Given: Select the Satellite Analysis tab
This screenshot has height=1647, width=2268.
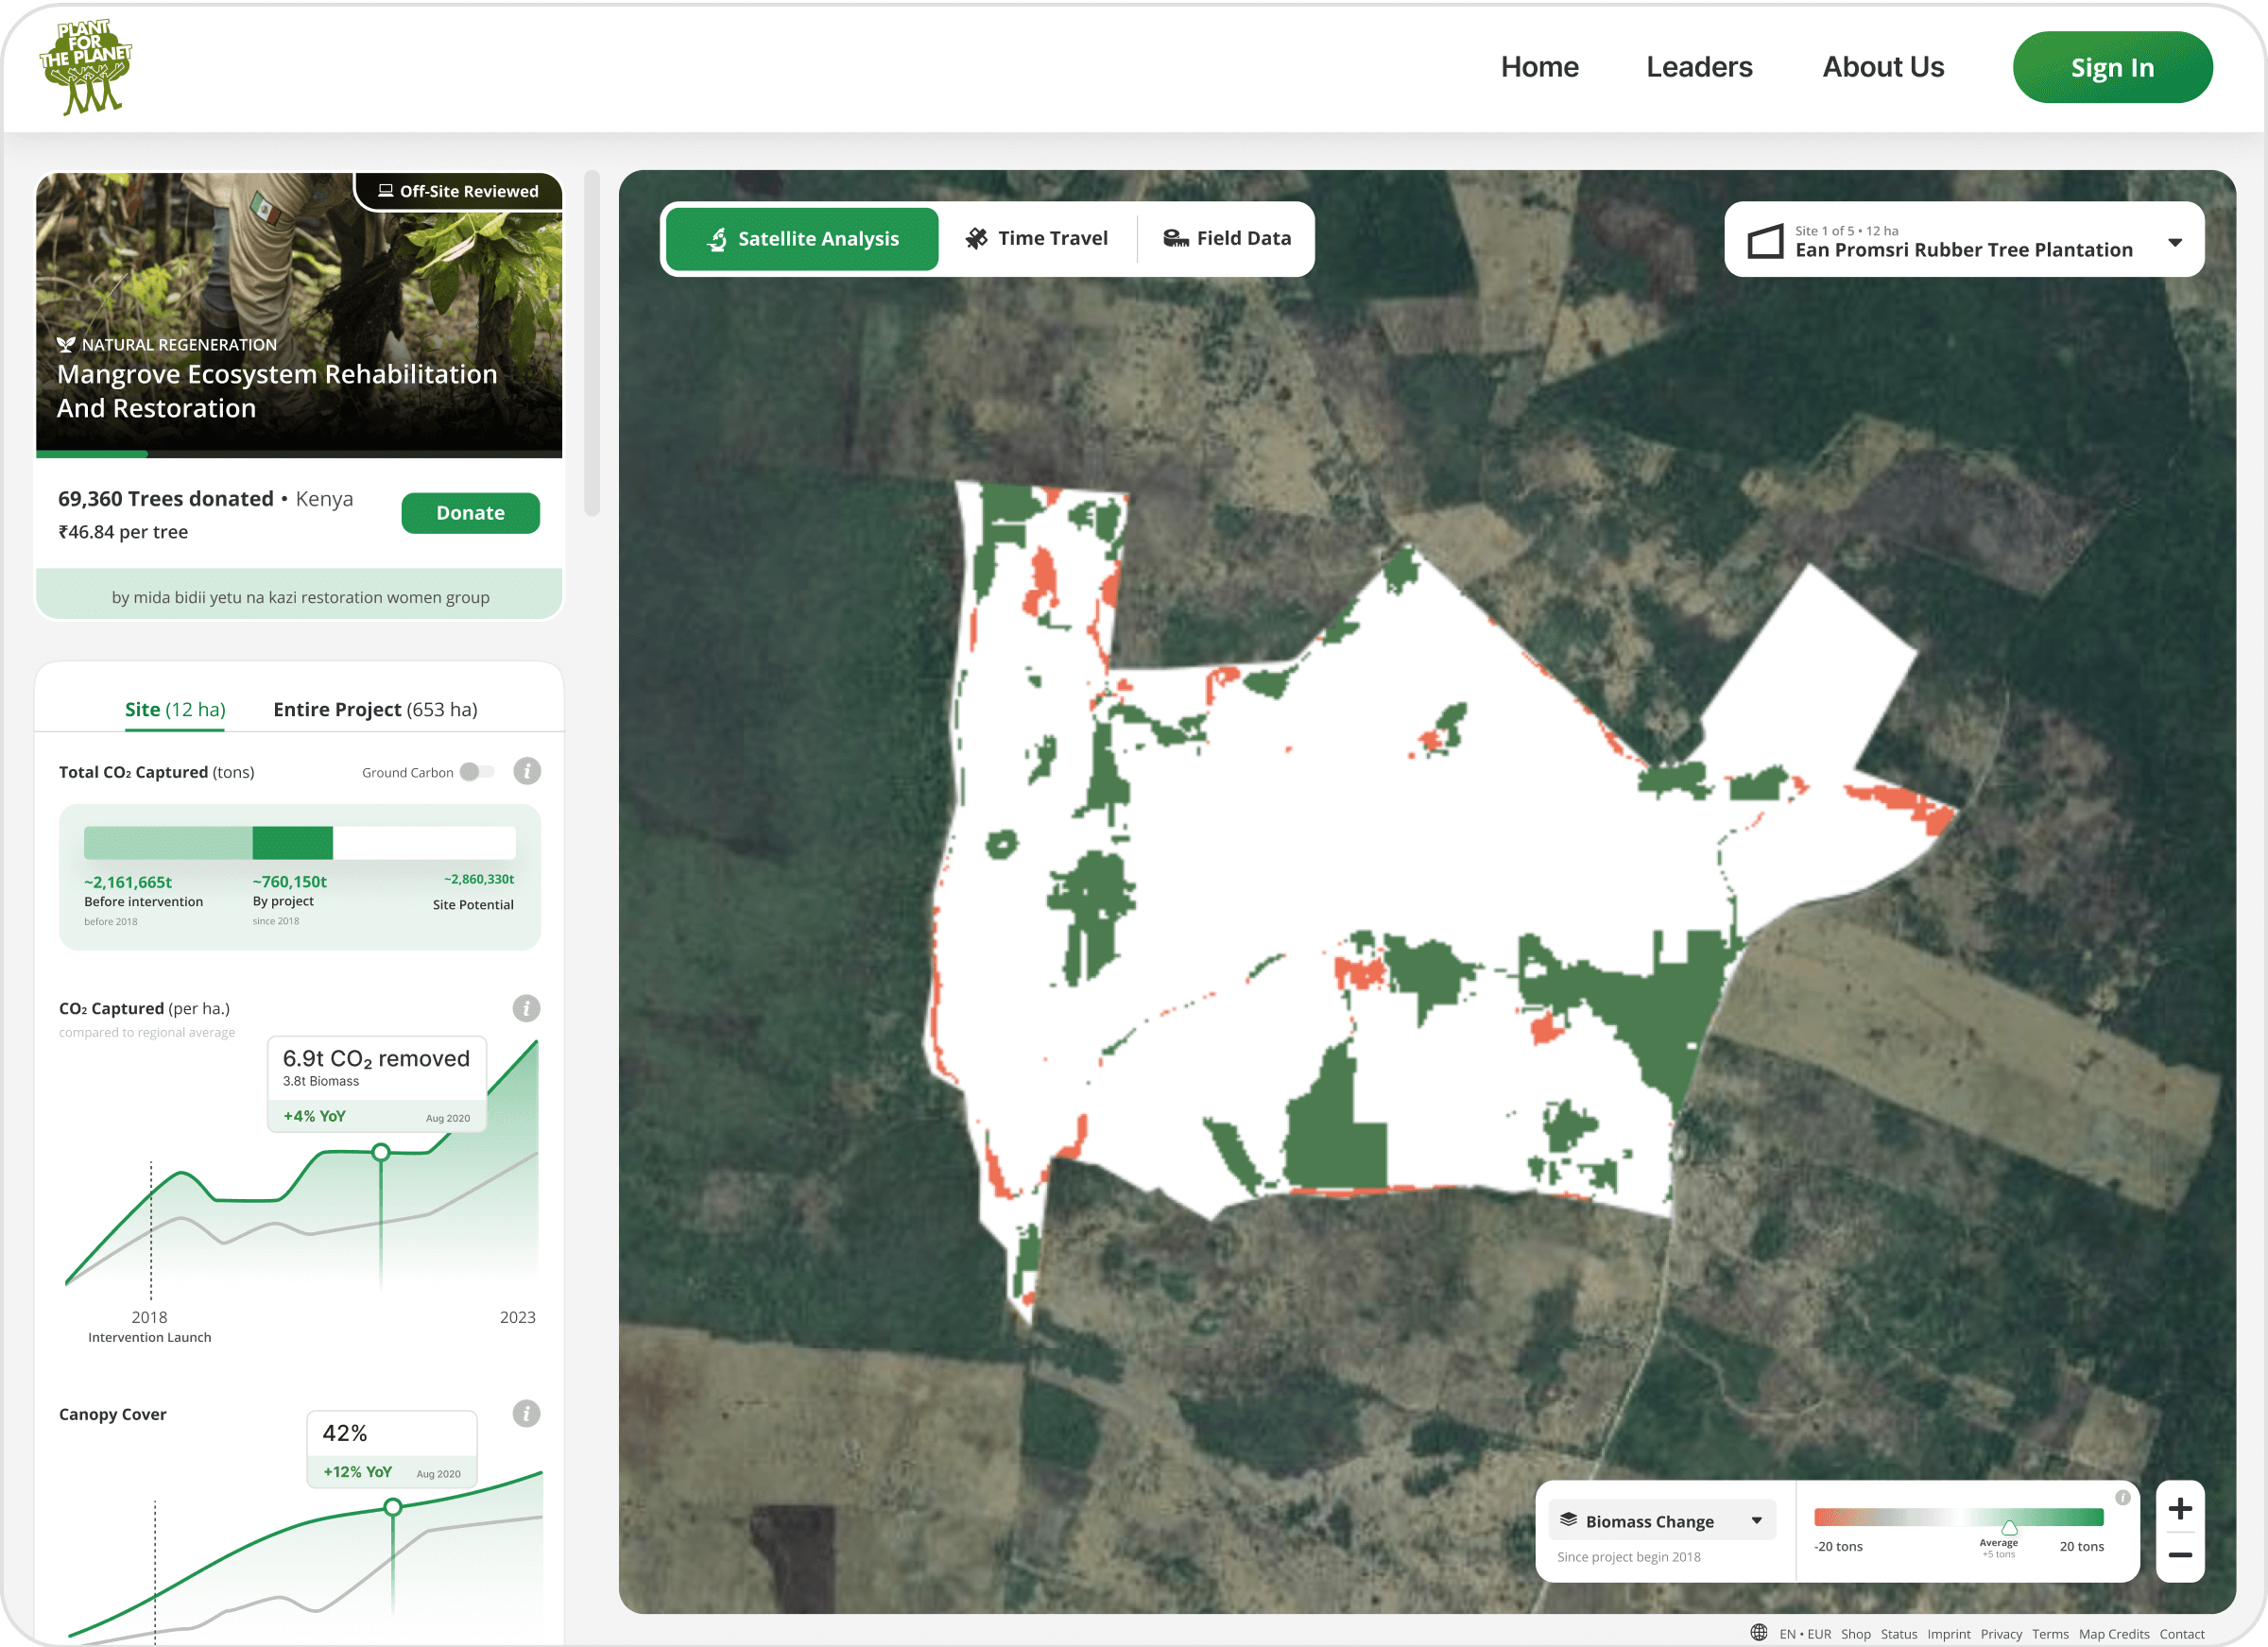Looking at the screenshot, I should pos(802,239).
